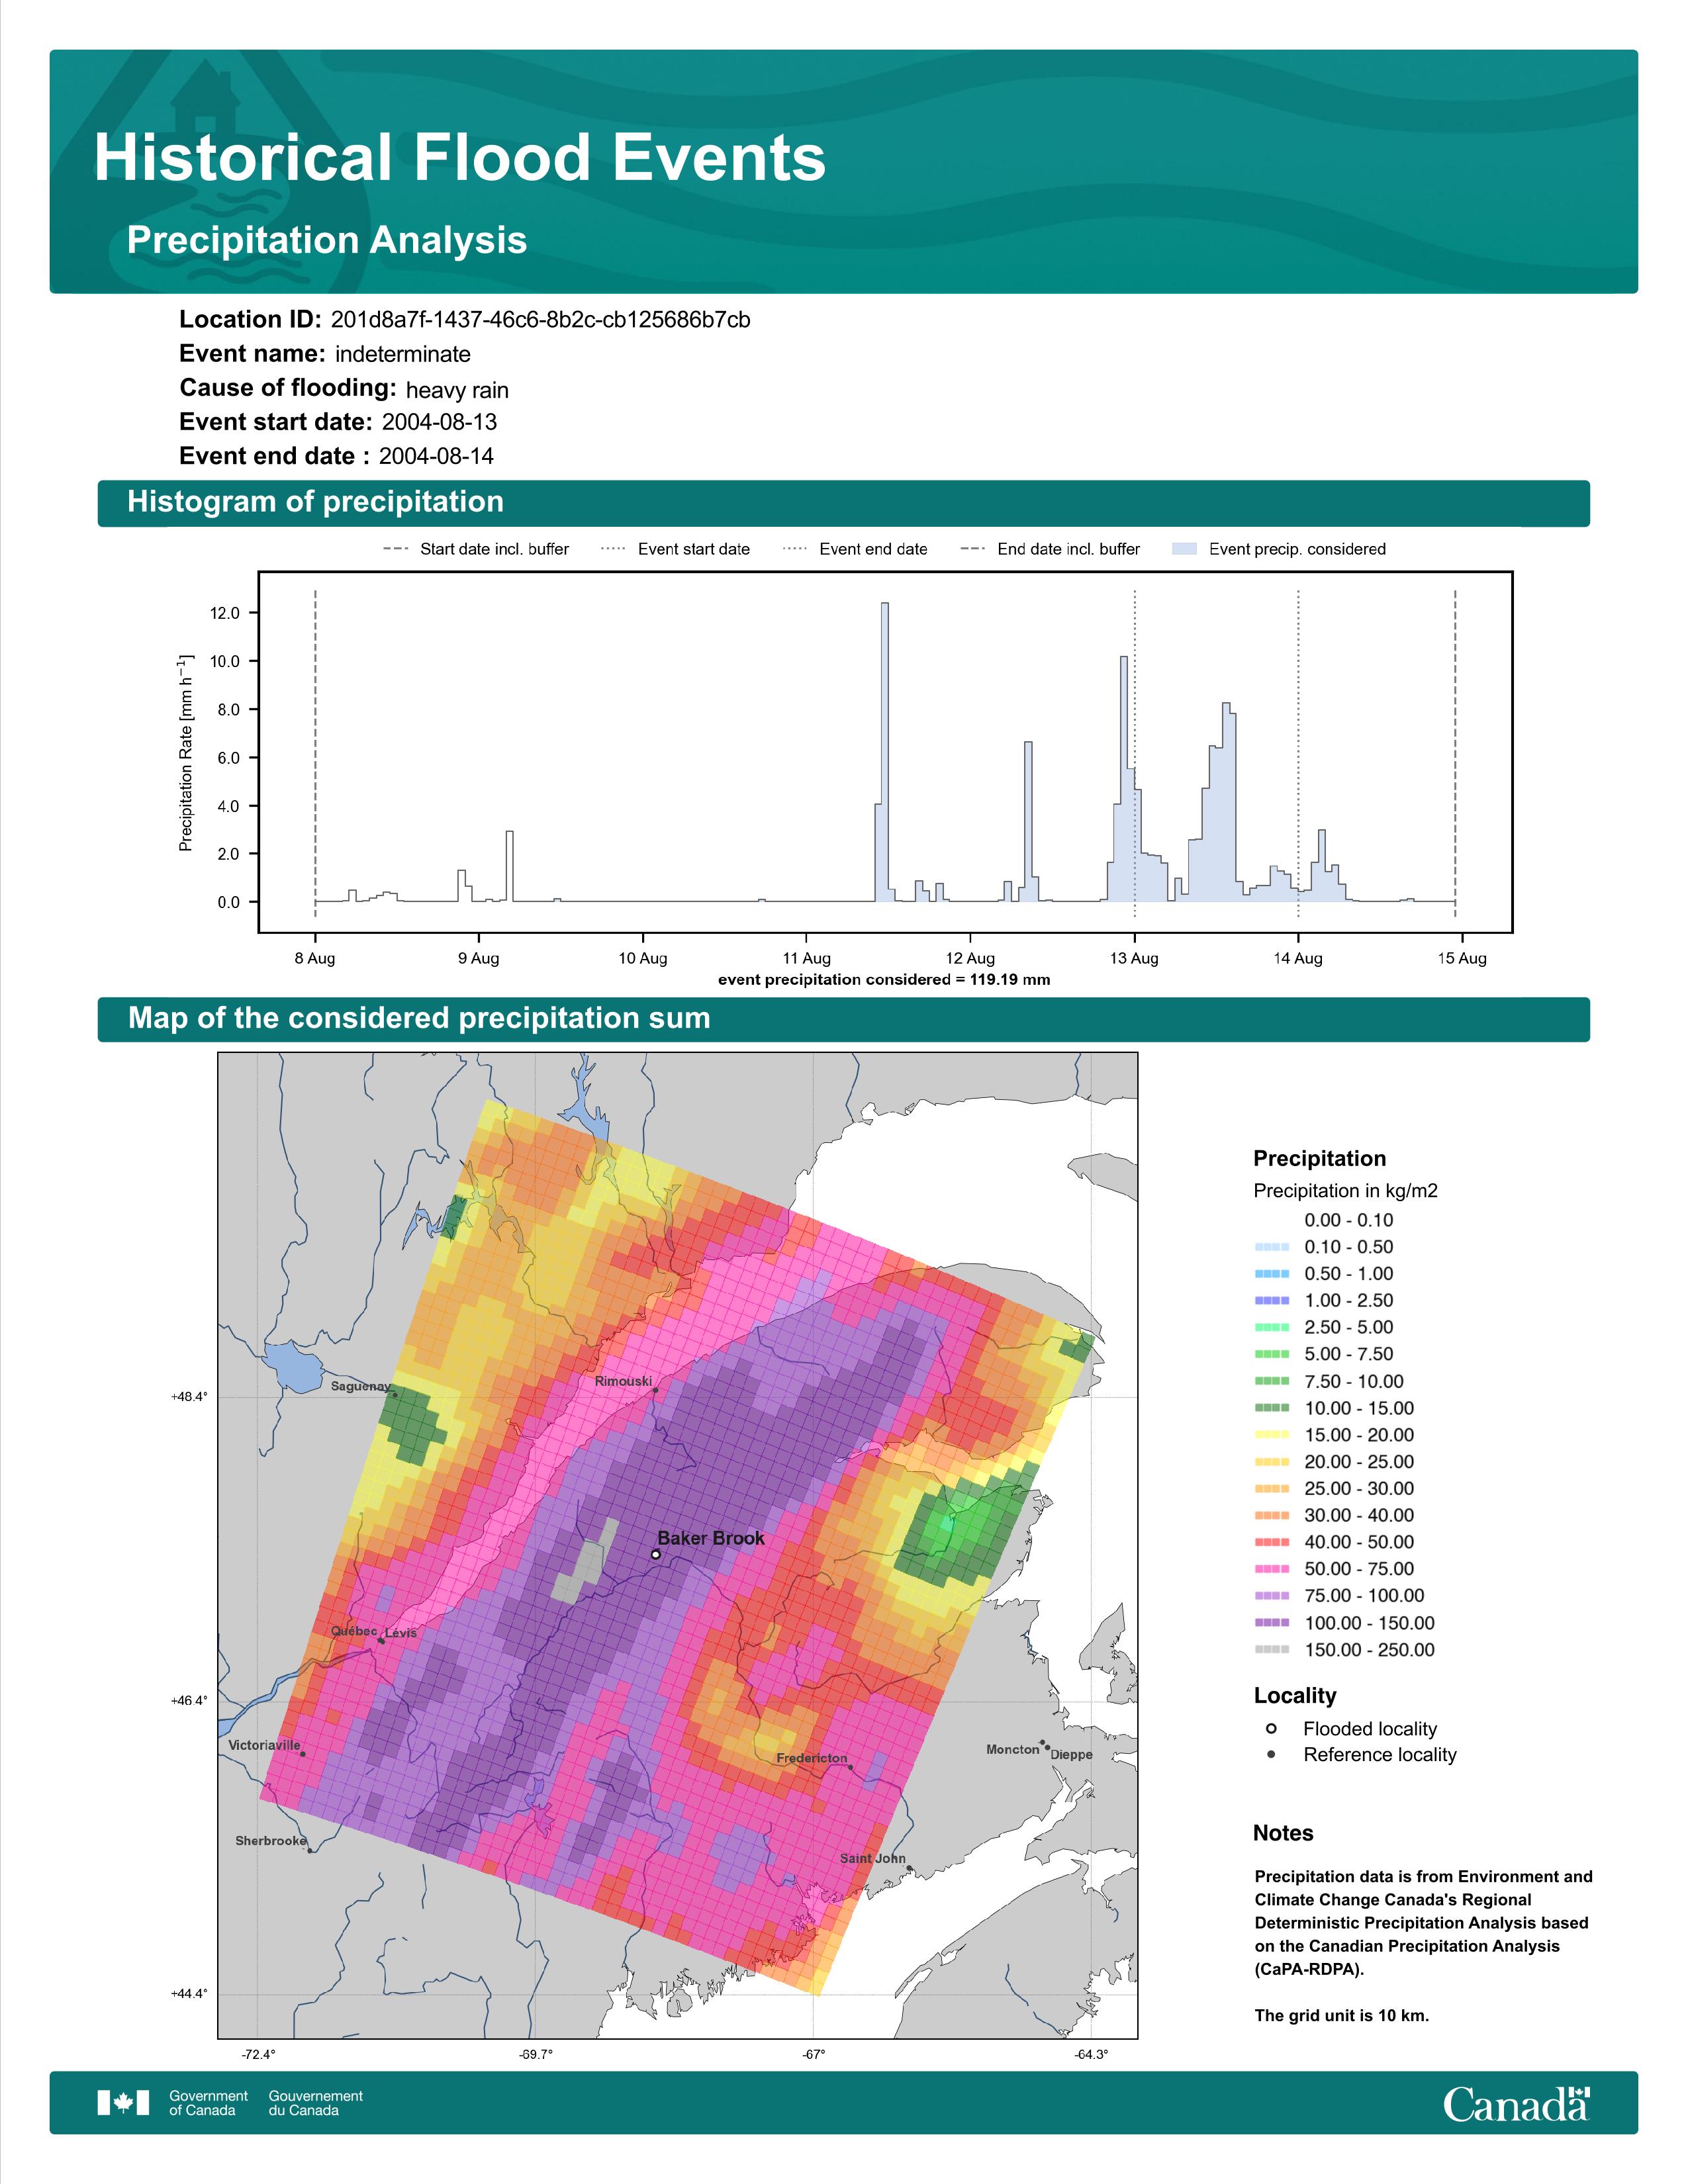Click the Saint John label on the map

click(x=873, y=1858)
